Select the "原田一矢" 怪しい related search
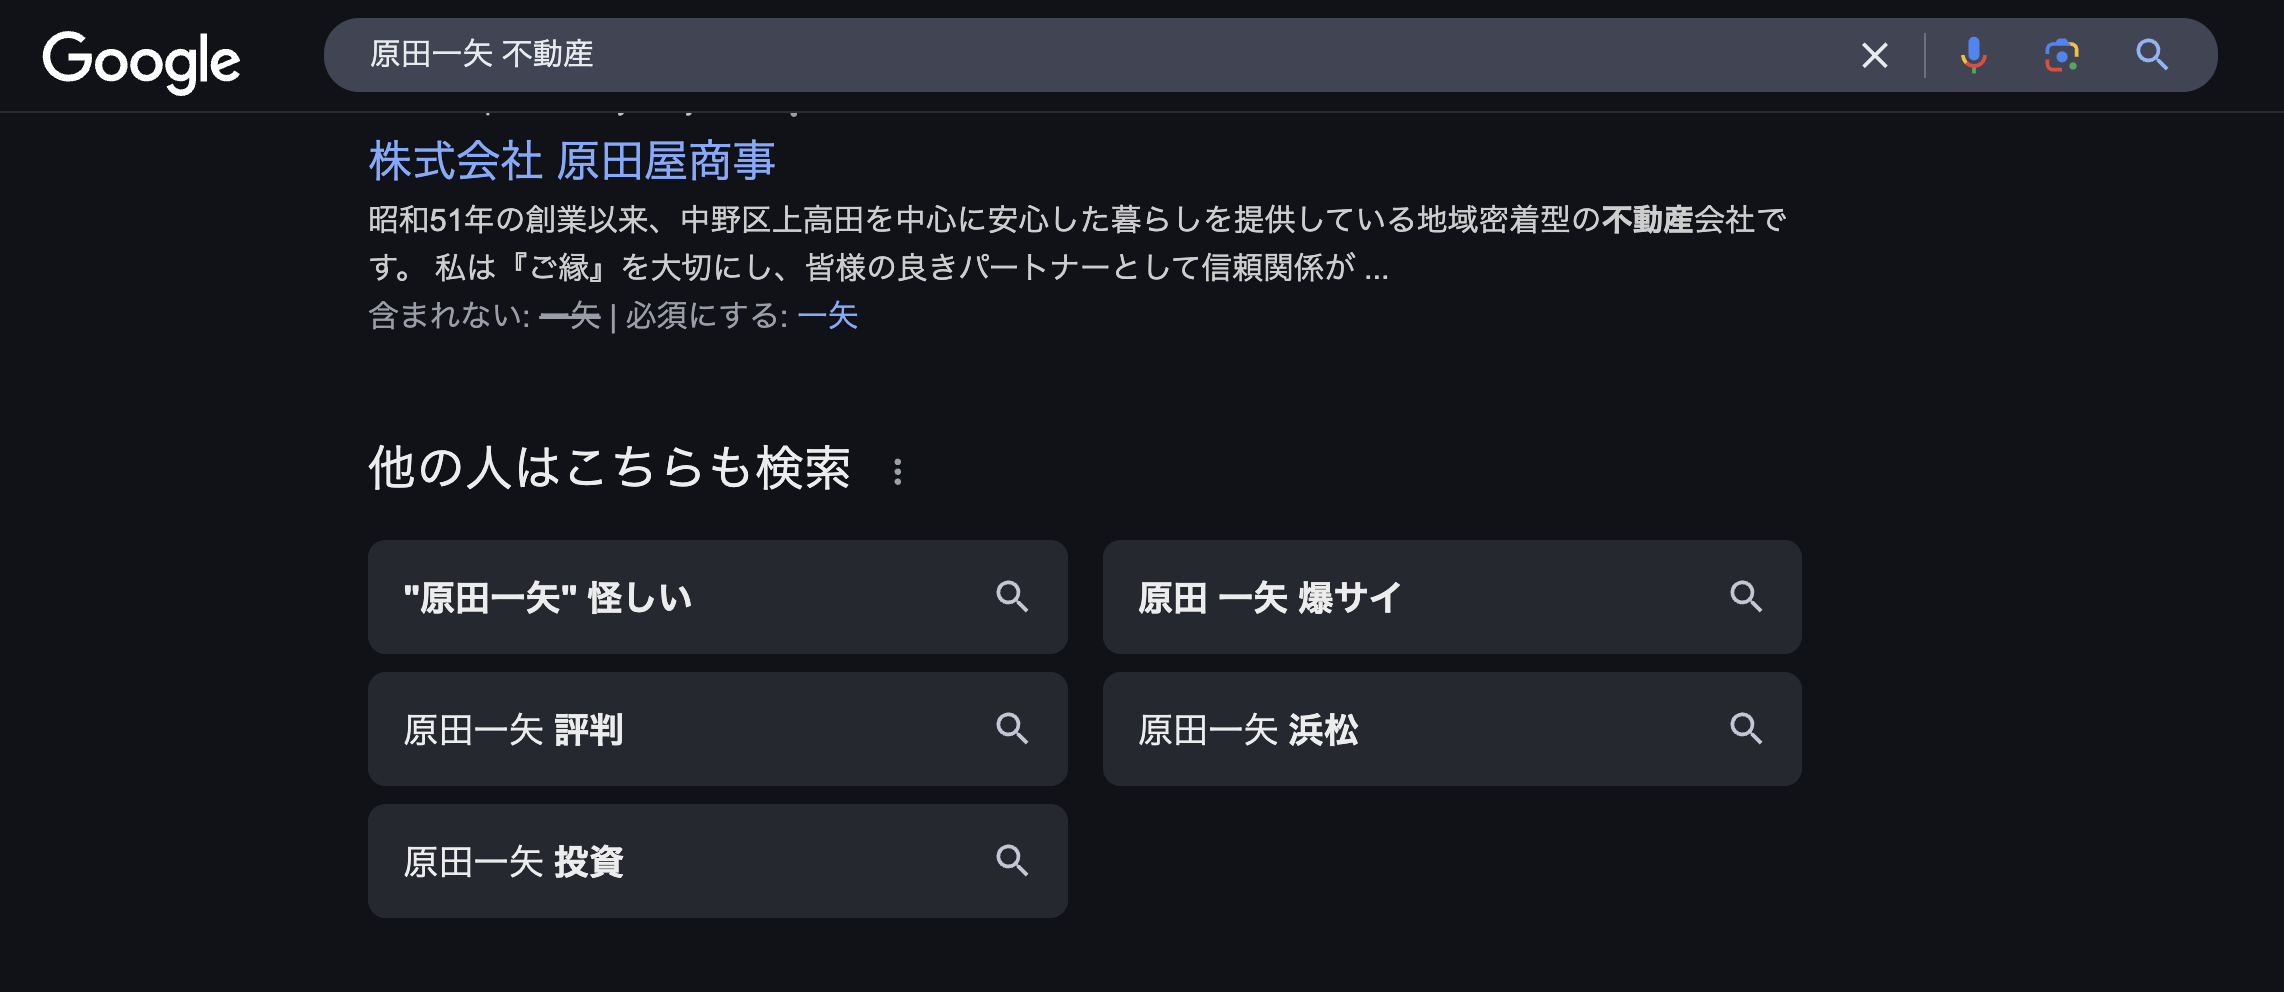 tap(718, 597)
